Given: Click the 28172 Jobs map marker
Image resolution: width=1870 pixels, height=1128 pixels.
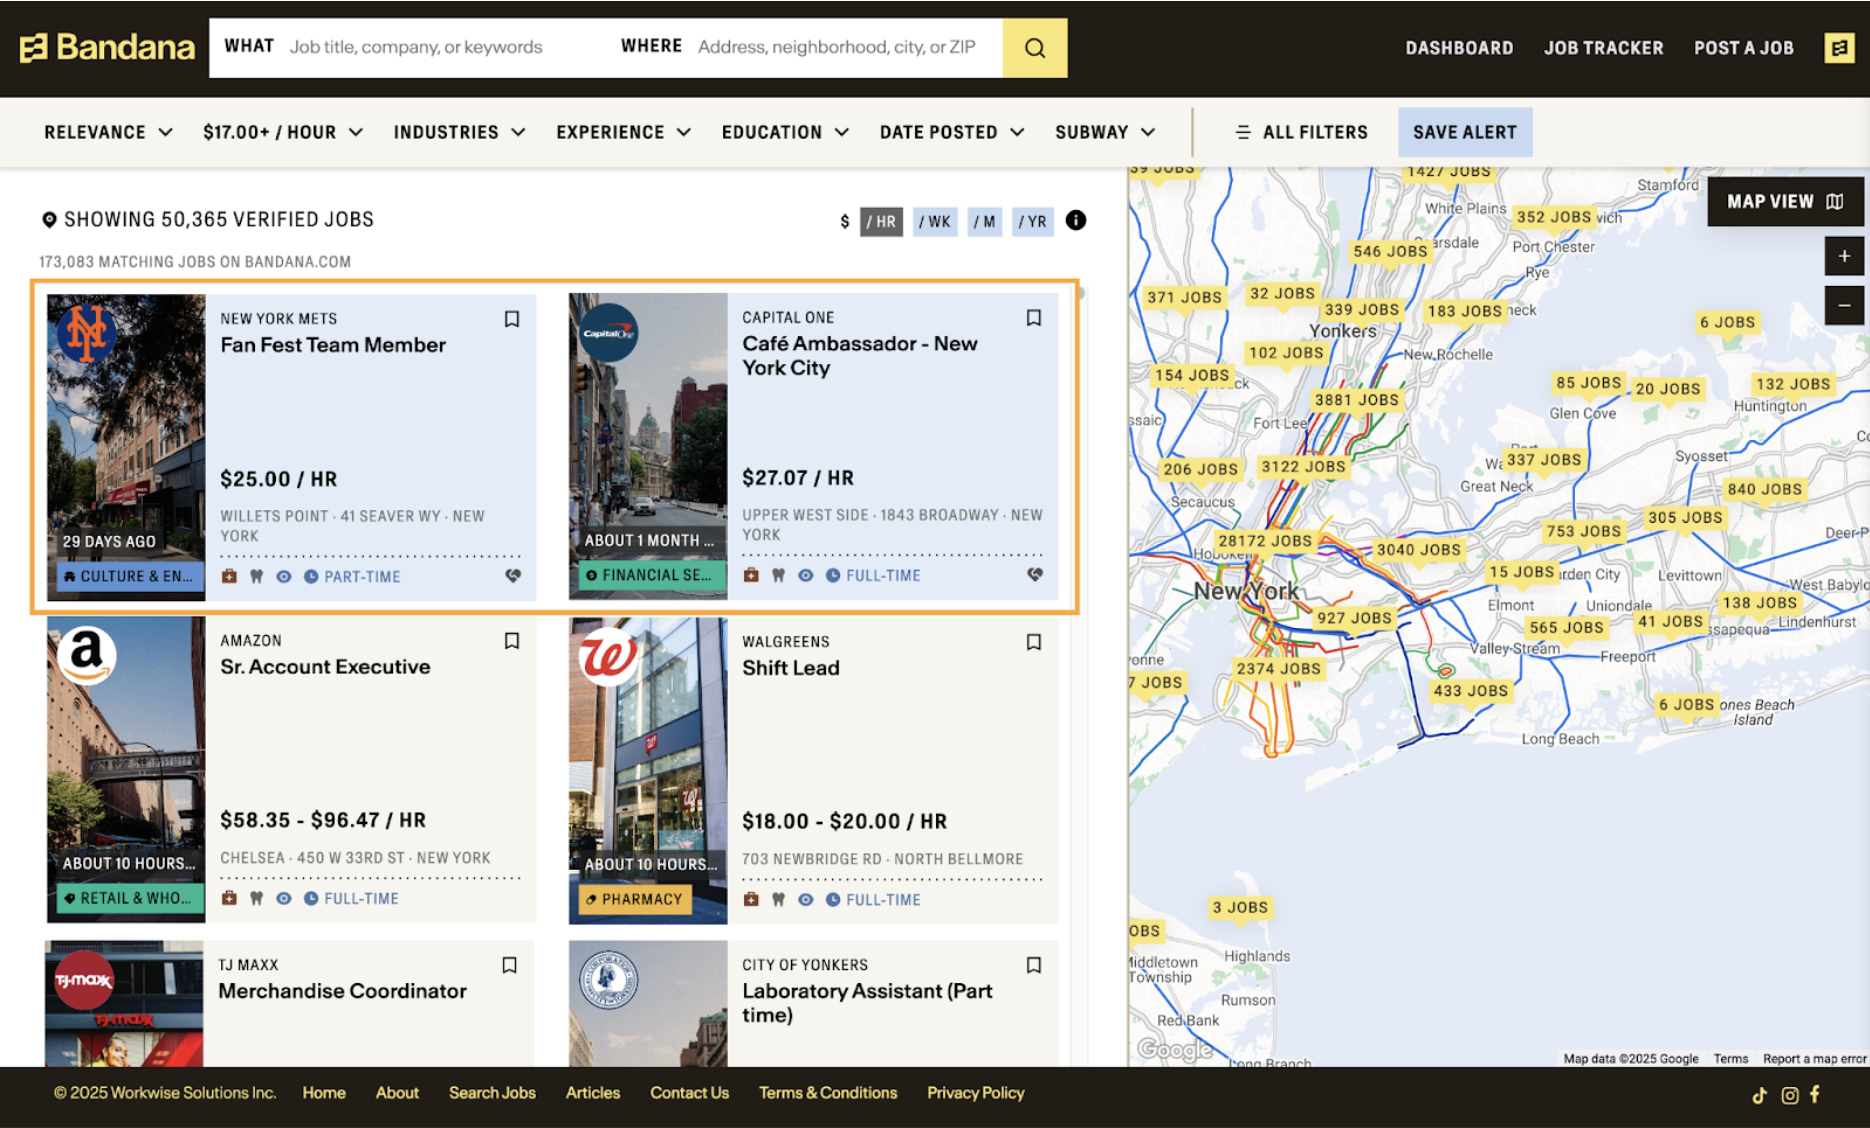Looking at the screenshot, I should click(1265, 541).
